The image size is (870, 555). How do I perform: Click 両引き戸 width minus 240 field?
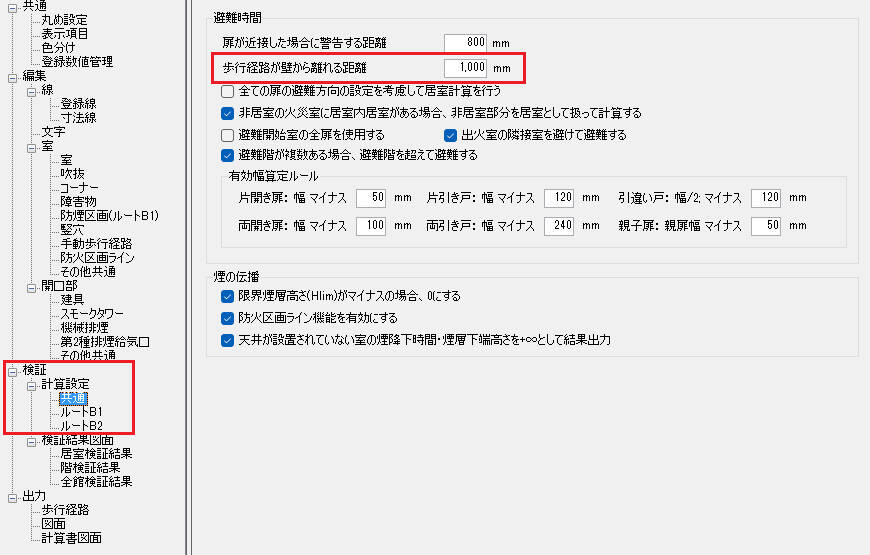pos(559,225)
